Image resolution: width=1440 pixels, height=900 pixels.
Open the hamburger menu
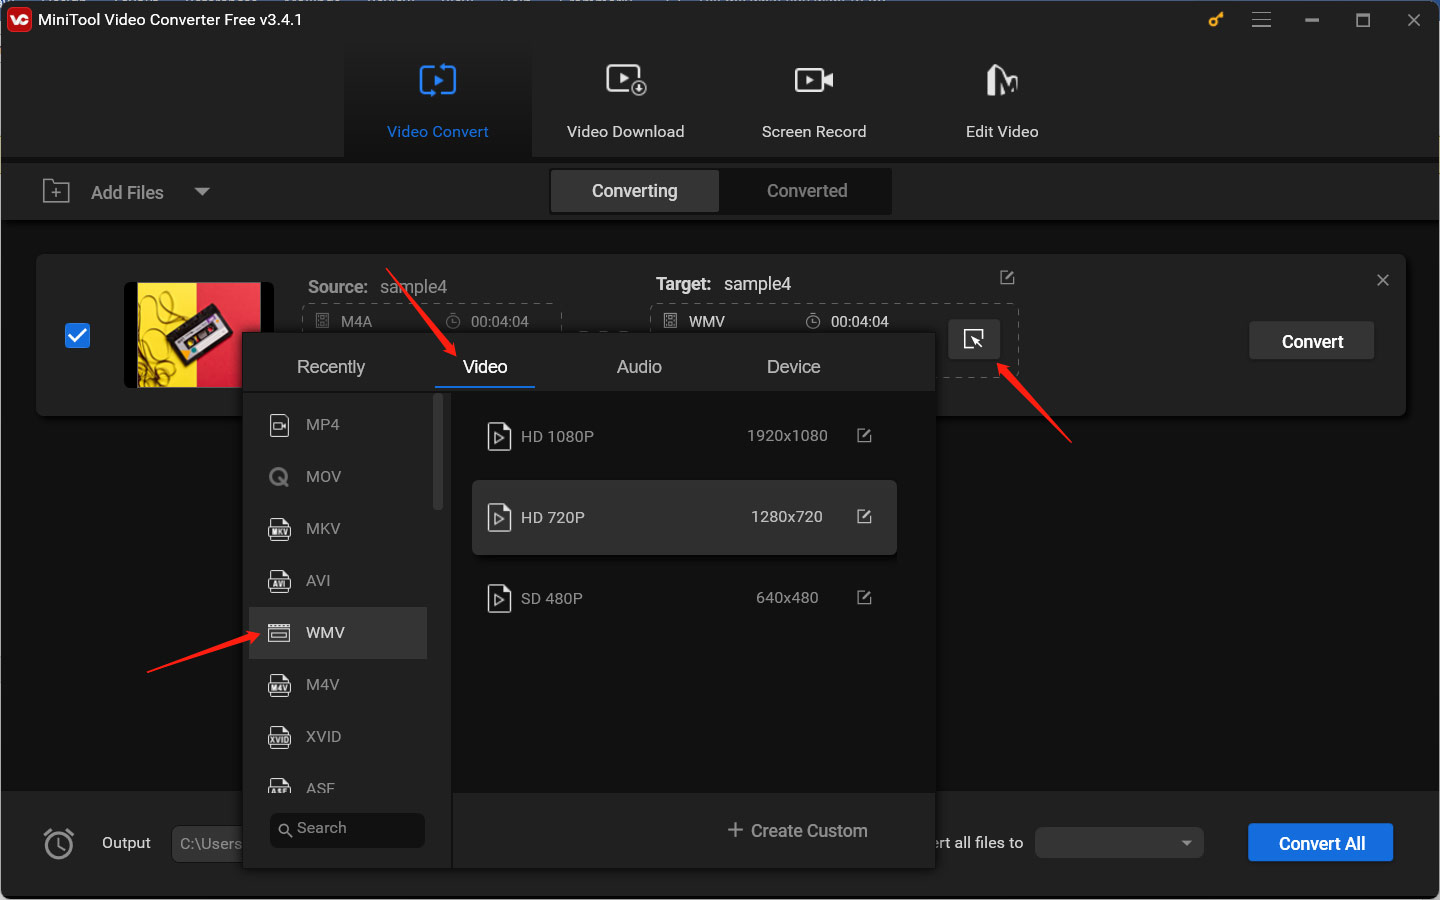click(1262, 20)
